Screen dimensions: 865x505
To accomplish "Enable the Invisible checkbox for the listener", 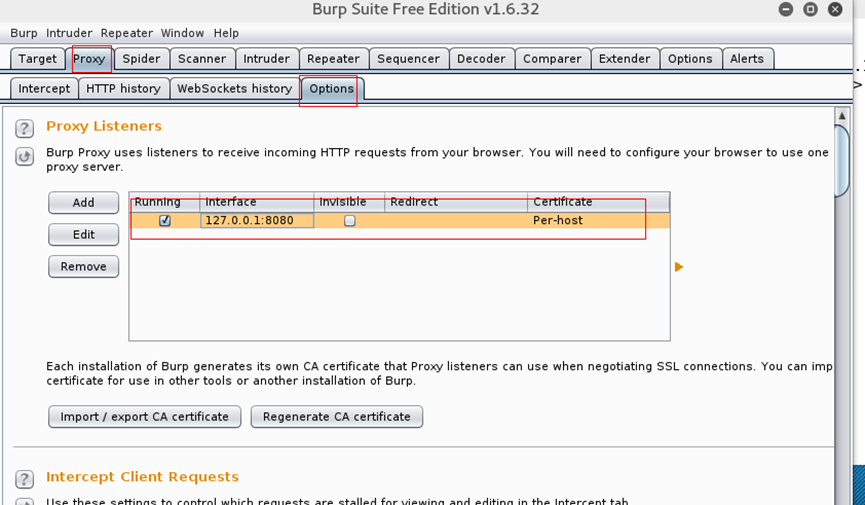I will pyautogui.click(x=349, y=221).
